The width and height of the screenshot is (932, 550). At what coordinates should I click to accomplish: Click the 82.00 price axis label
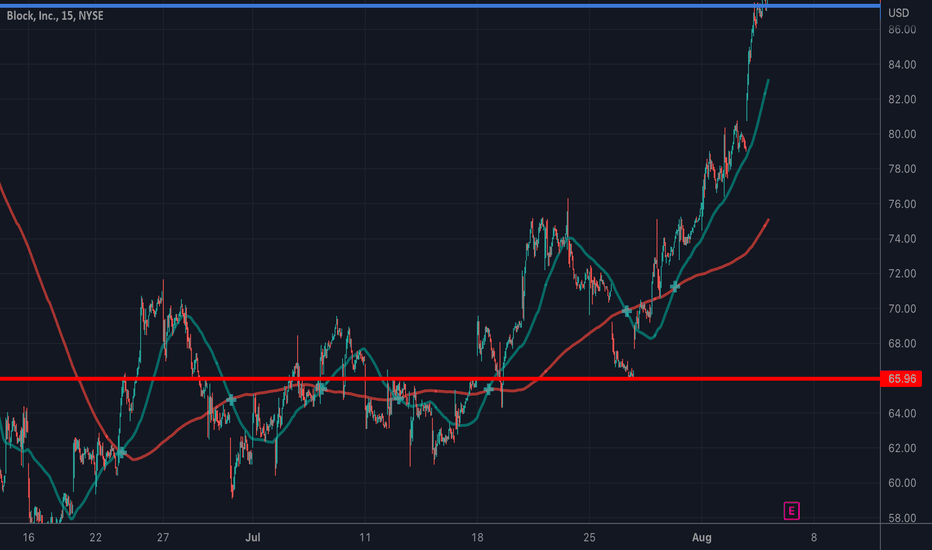click(902, 99)
